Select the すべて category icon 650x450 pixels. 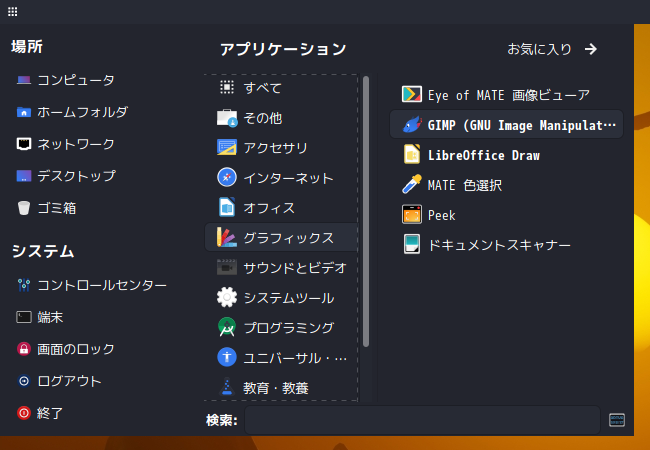pyautogui.click(x=227, y=87)
